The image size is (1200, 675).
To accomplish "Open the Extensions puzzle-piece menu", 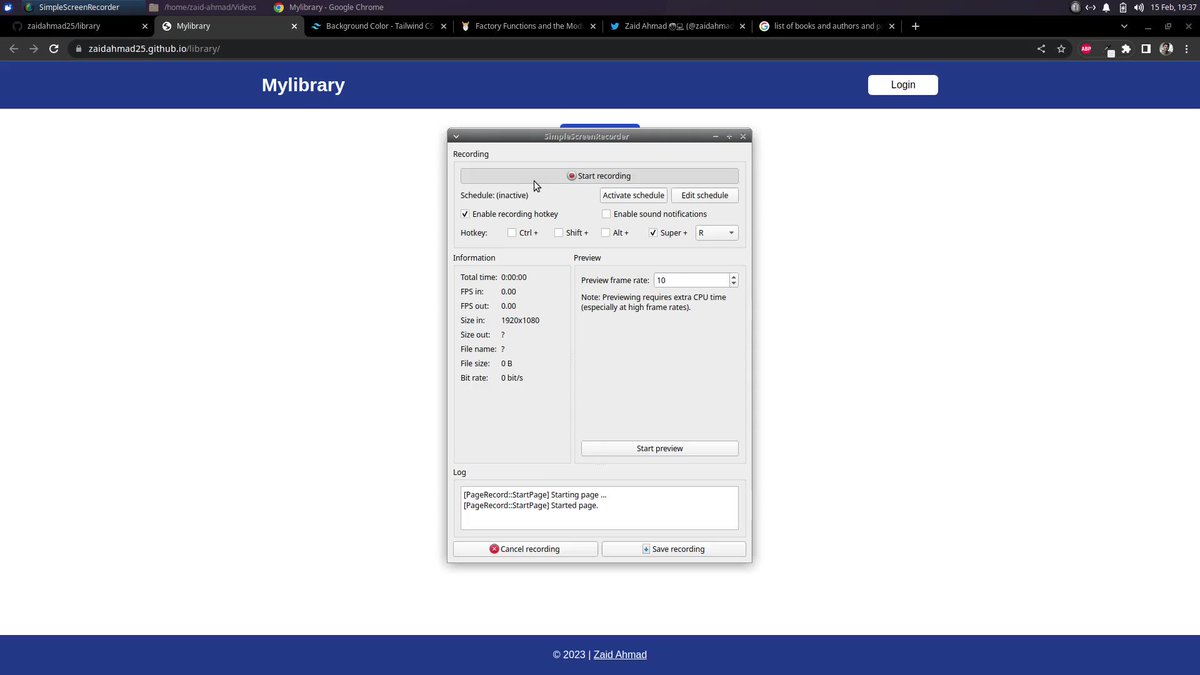I will click(x=1127, y=48).
